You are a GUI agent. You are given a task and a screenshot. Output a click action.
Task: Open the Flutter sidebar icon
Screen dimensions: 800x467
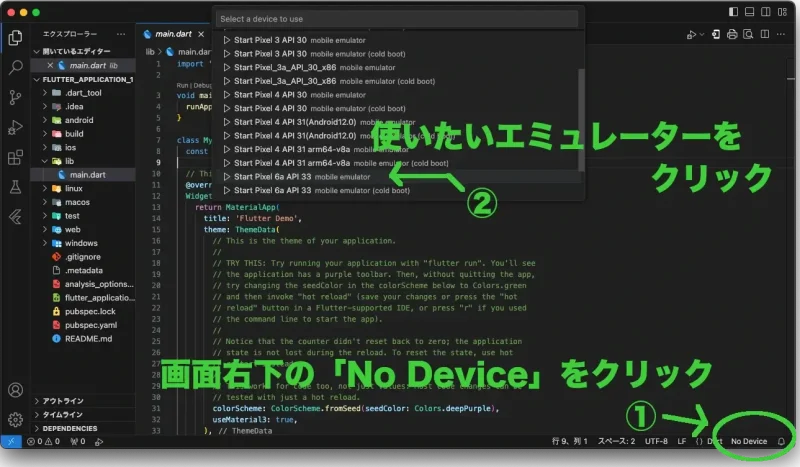tap(15, 217)
